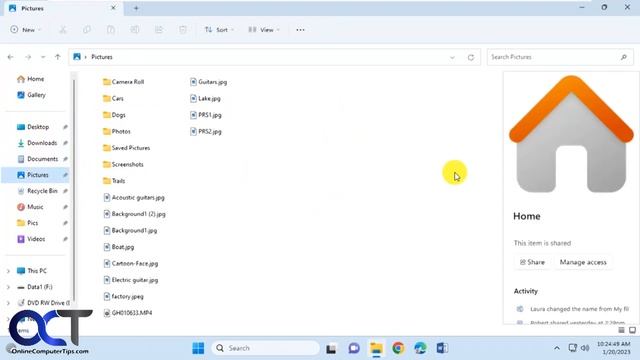Image resolution: width=640 pixels, height=360 pixels.
Task: Show hidden system tray icons
Action: tap(557, 348)
